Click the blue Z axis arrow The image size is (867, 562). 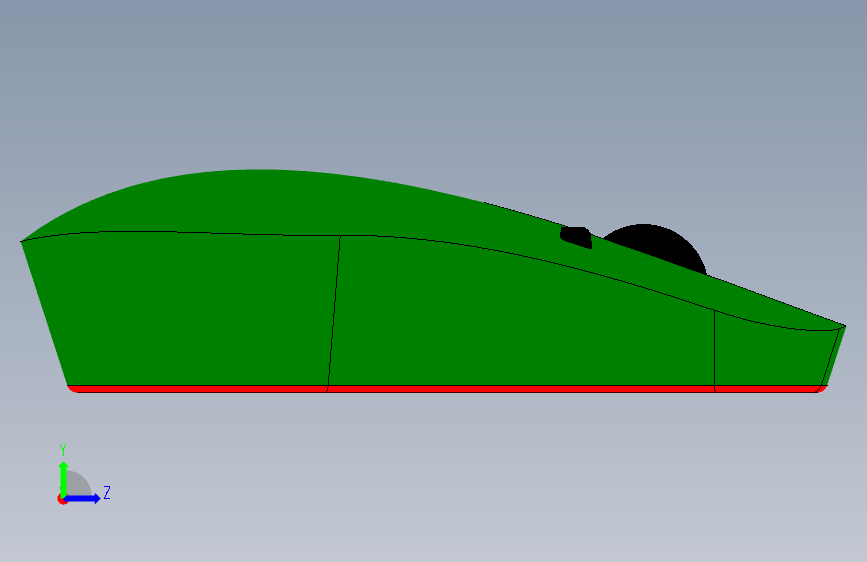[x=83, y=498]
